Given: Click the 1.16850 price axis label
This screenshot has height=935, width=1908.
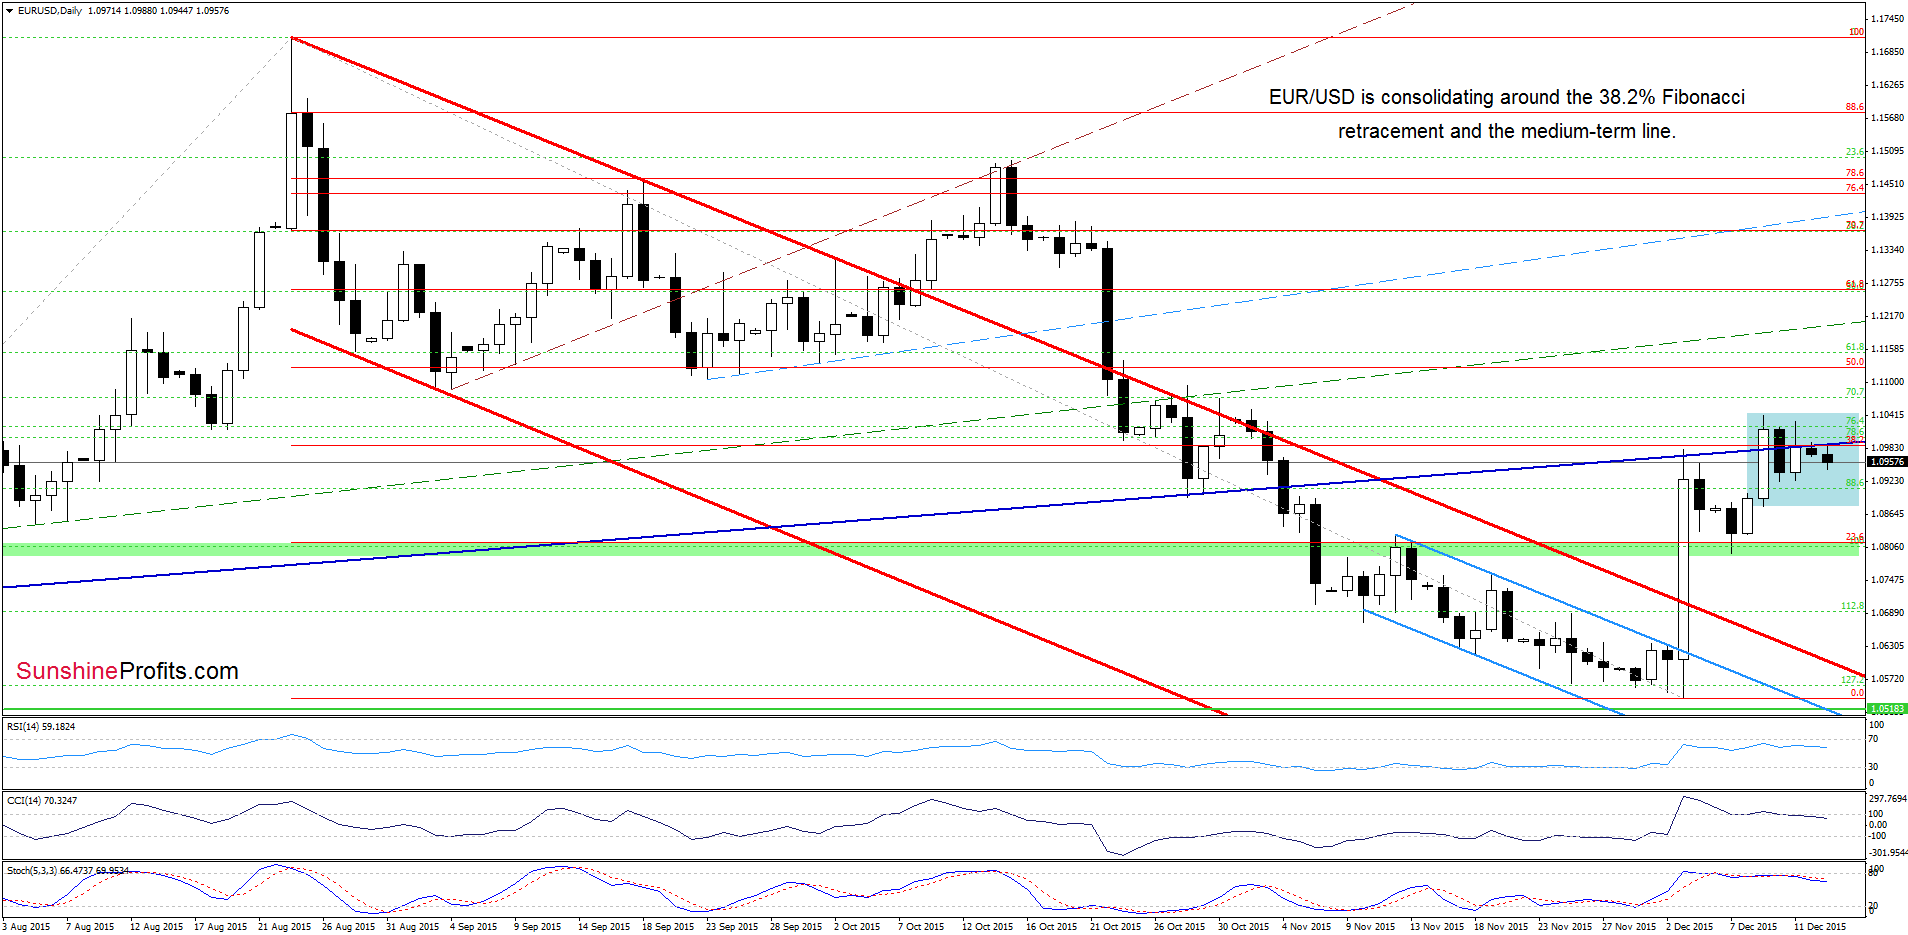Looking at the screenshot, I should [1887, 52].
